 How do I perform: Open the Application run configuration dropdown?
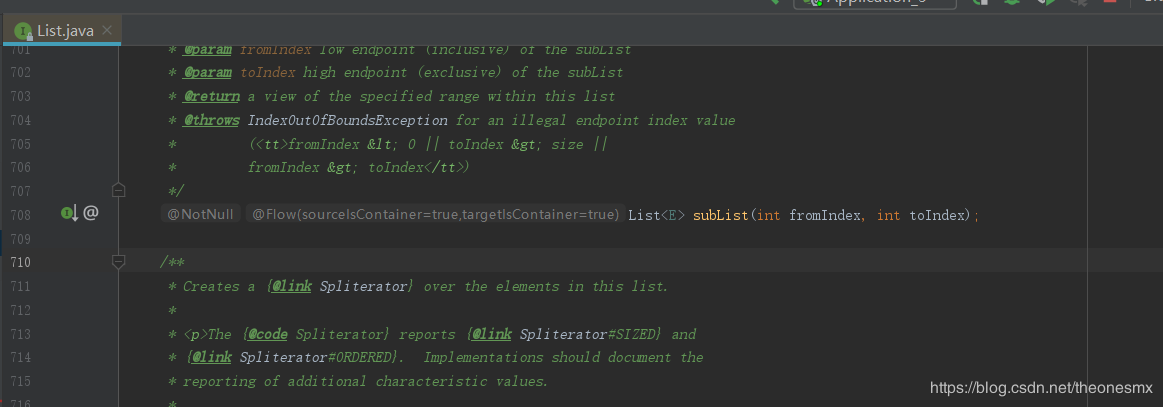(875, 3)
